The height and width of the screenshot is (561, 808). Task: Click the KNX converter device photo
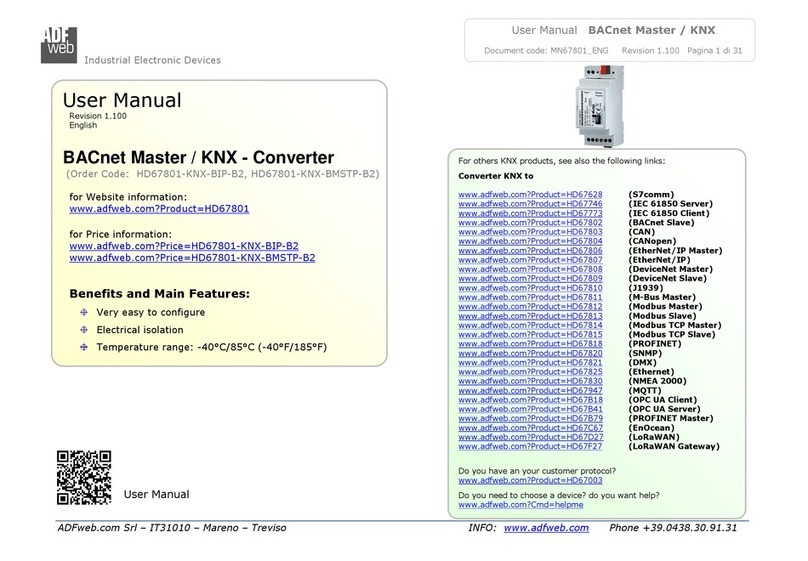click(x=600, y=106)
